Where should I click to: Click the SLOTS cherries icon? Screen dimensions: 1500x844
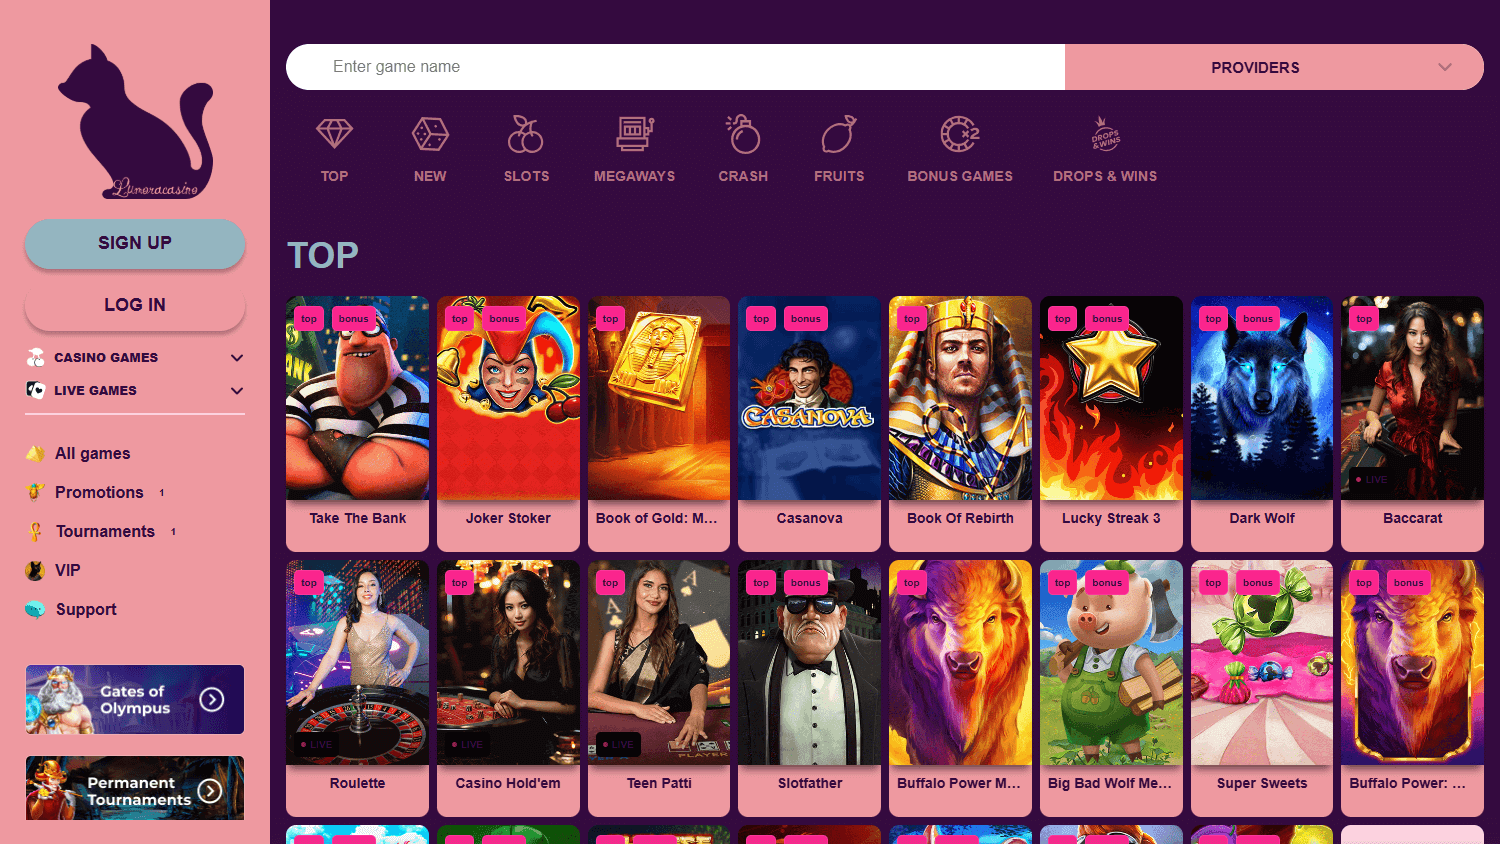pyautogui.click(x=526, y=134)
